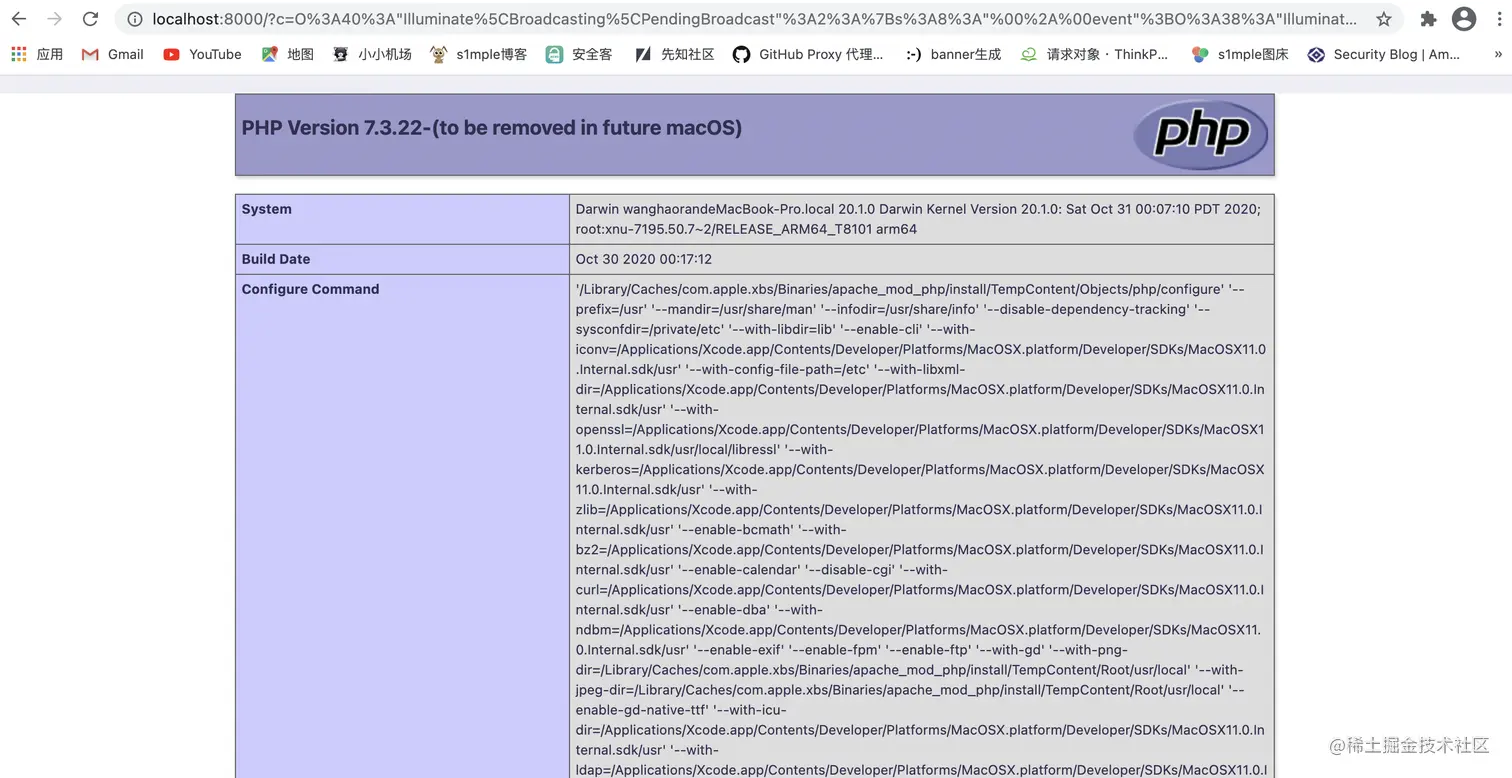Open the 请求对象 ThinkPHP bookmark
This screenshot has height=778, width=1512.
point(1094,54)
